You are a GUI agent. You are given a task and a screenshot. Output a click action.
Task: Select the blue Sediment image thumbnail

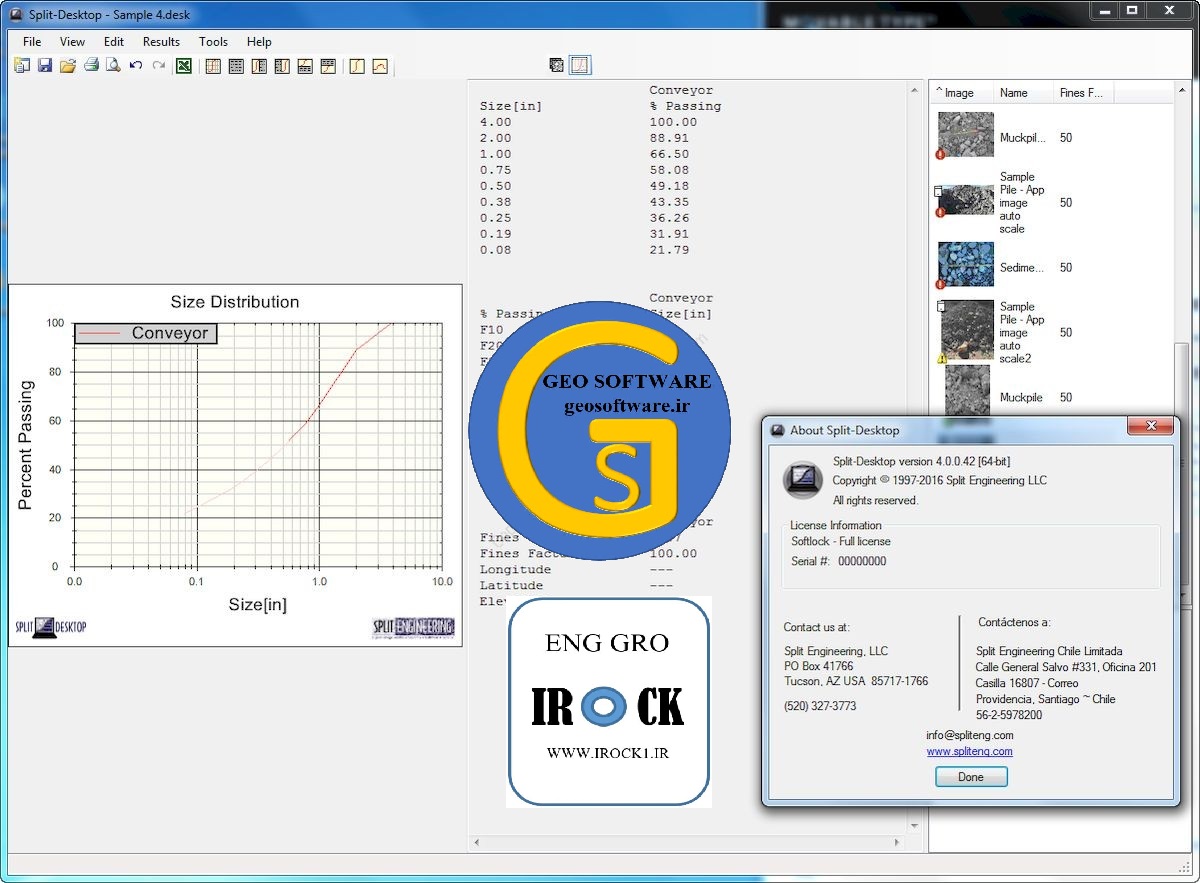click(x=966, y=265)
